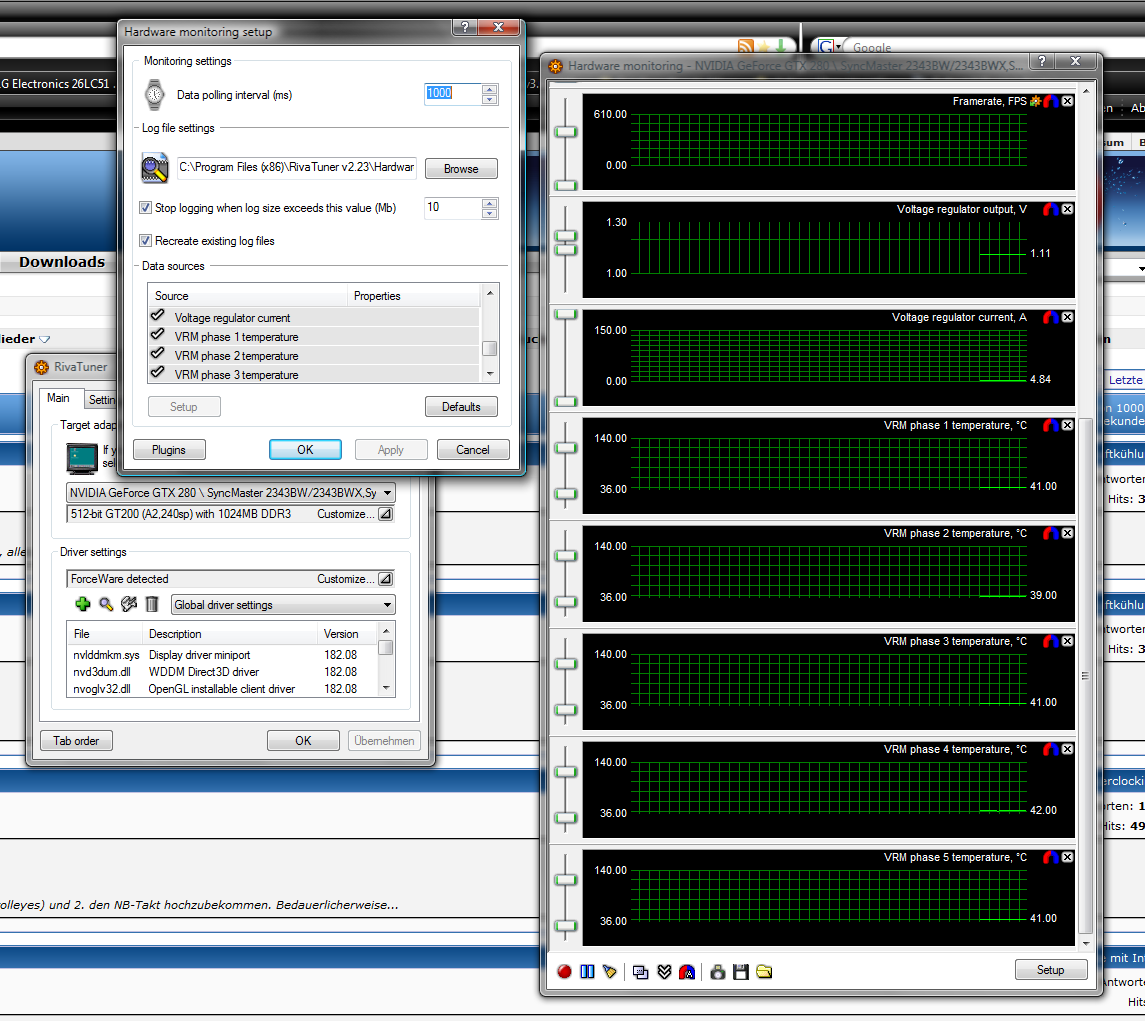
Task: Click the magnet icon on VRM phase 3 graph
Action: [1051, 642]
